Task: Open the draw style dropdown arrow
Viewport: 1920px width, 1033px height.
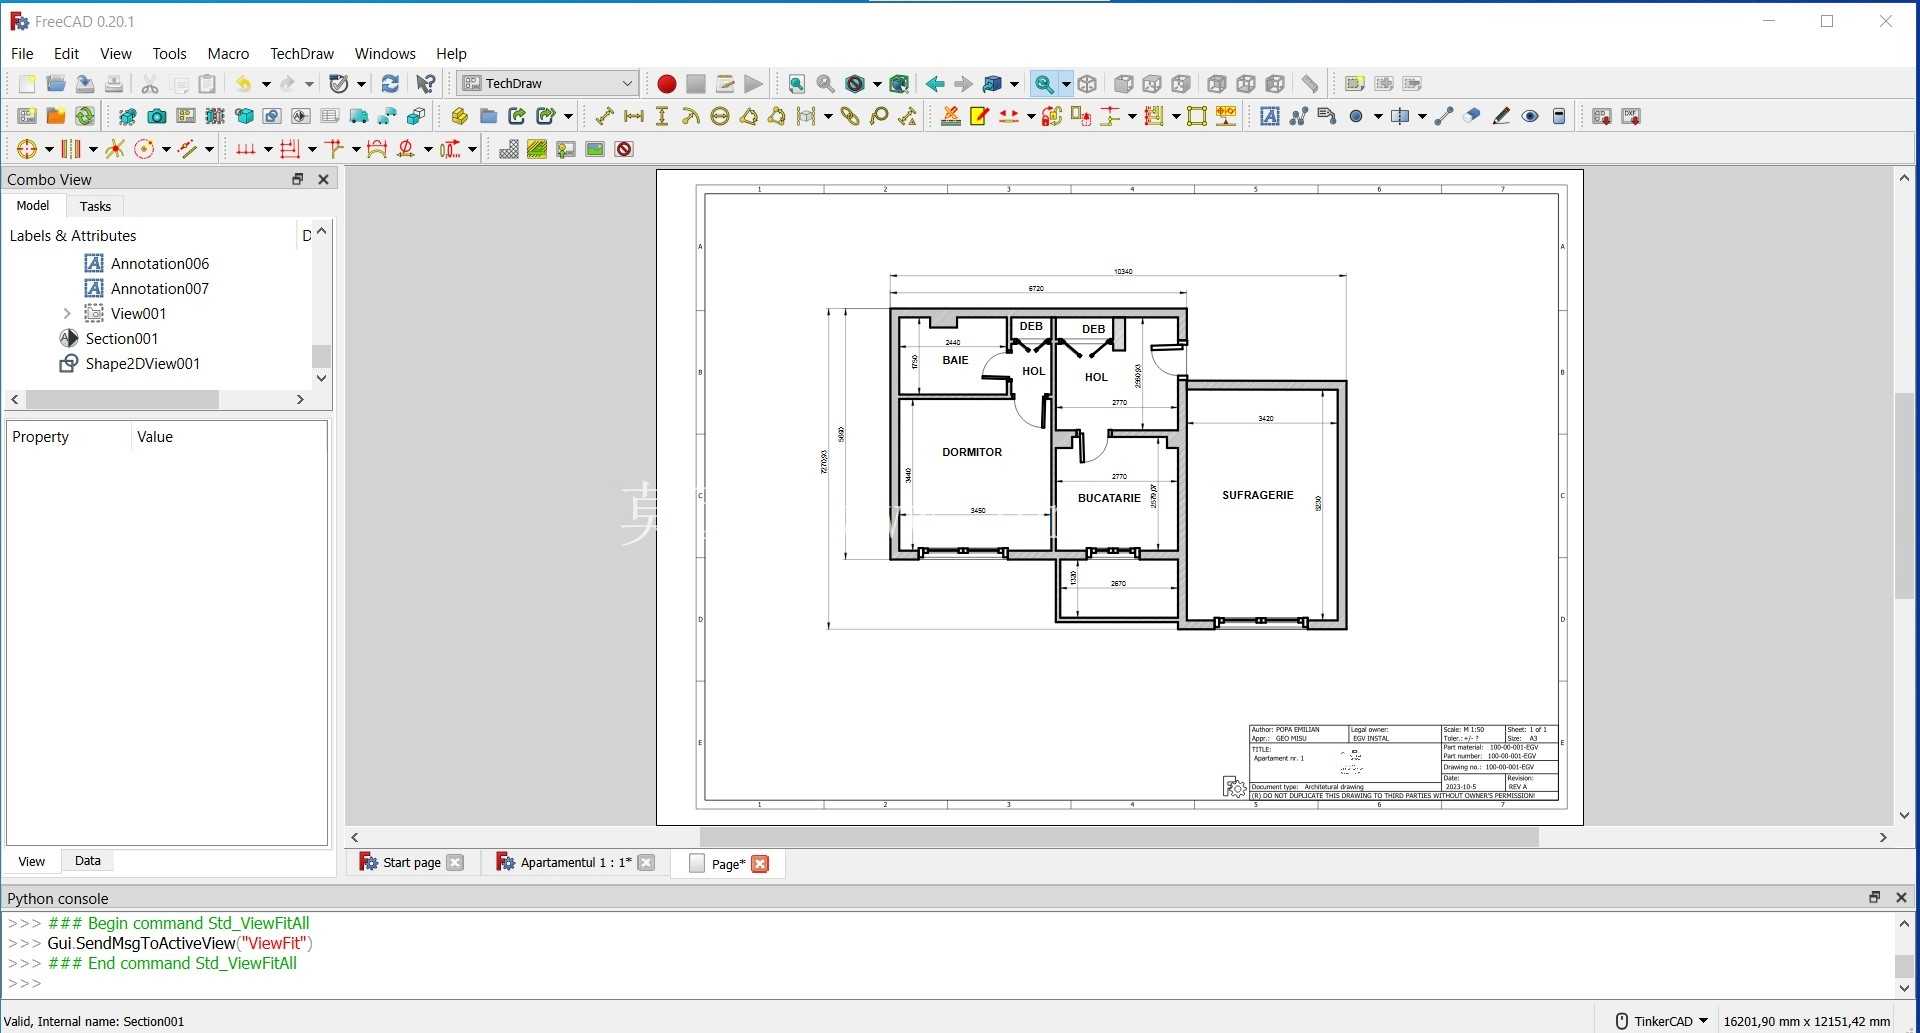Action: click(877, 84)
